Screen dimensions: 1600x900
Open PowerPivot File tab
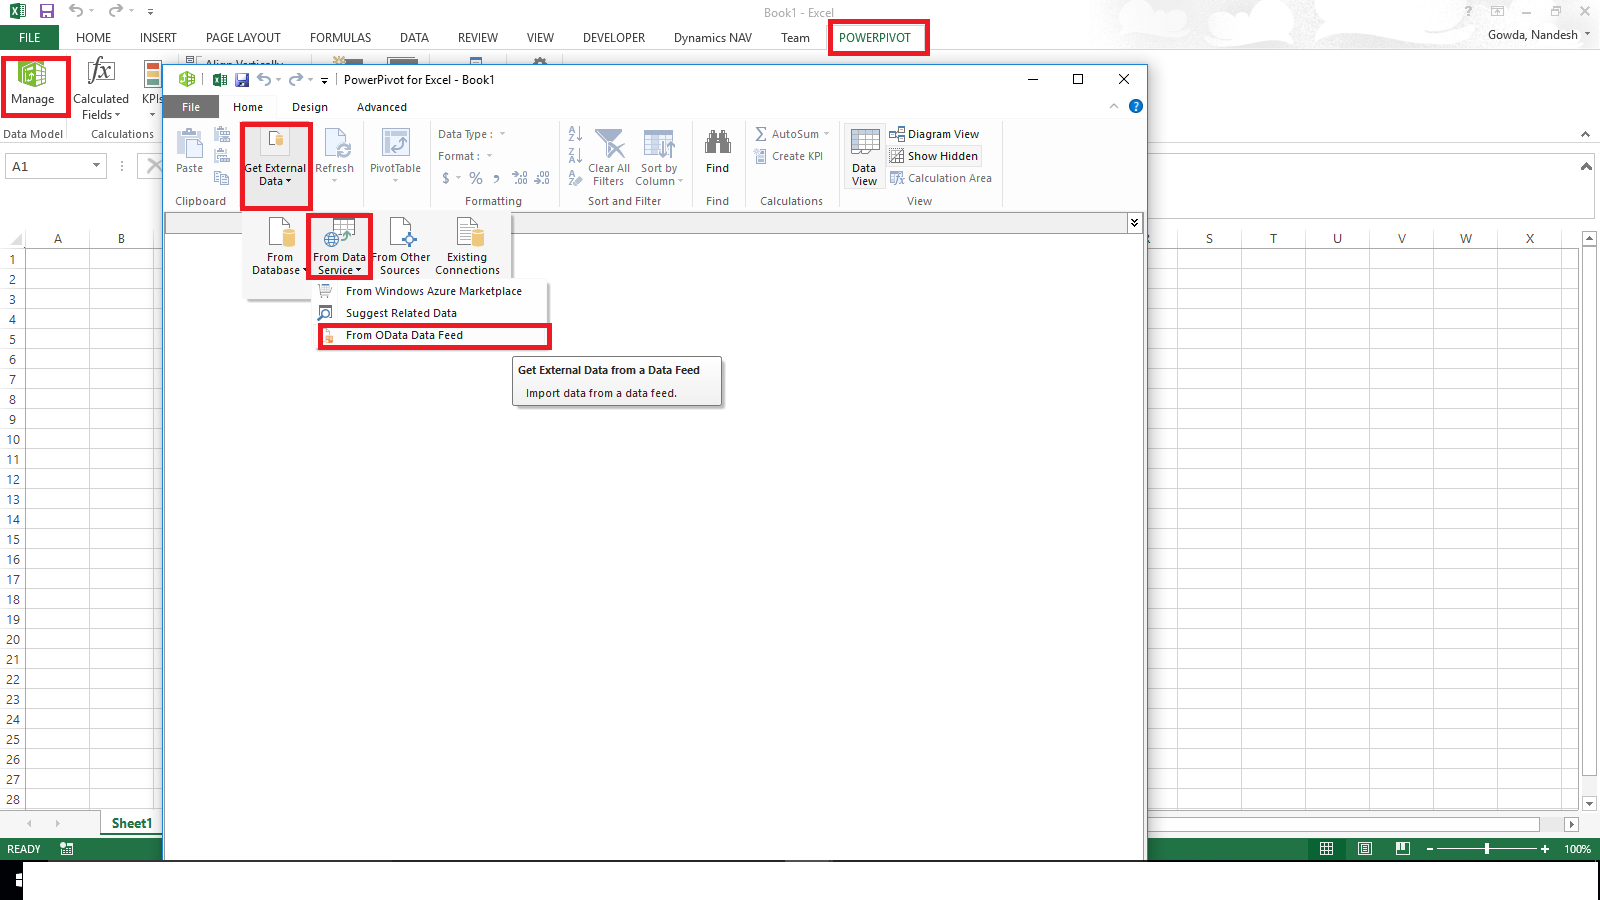coord(191,107)
